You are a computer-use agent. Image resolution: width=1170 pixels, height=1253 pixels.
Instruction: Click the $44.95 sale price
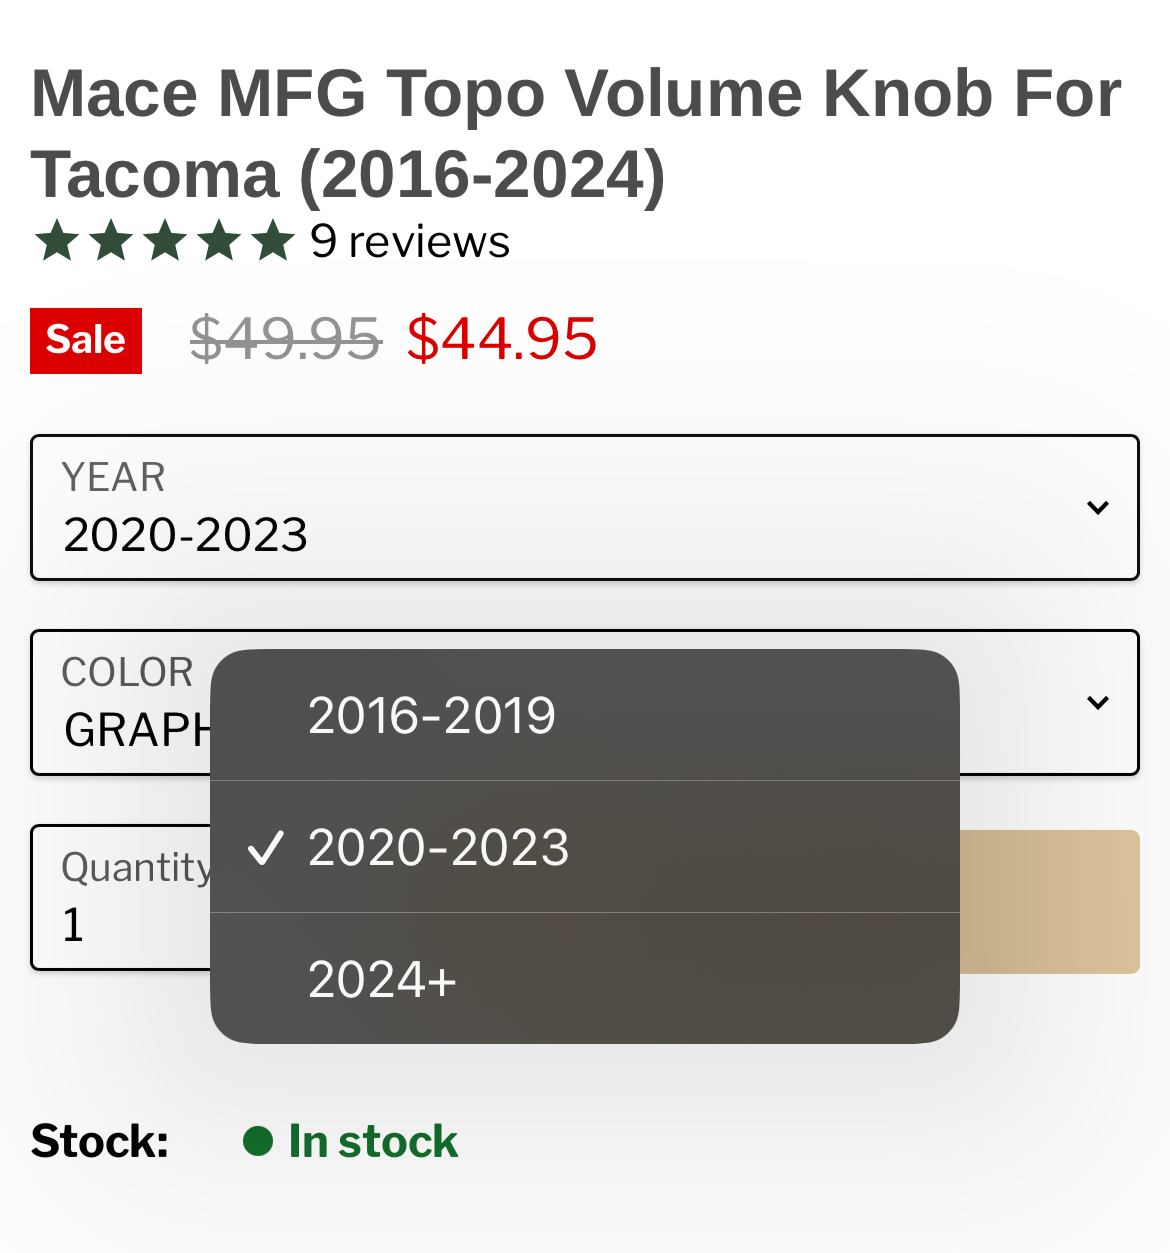(x=502, y=338)
